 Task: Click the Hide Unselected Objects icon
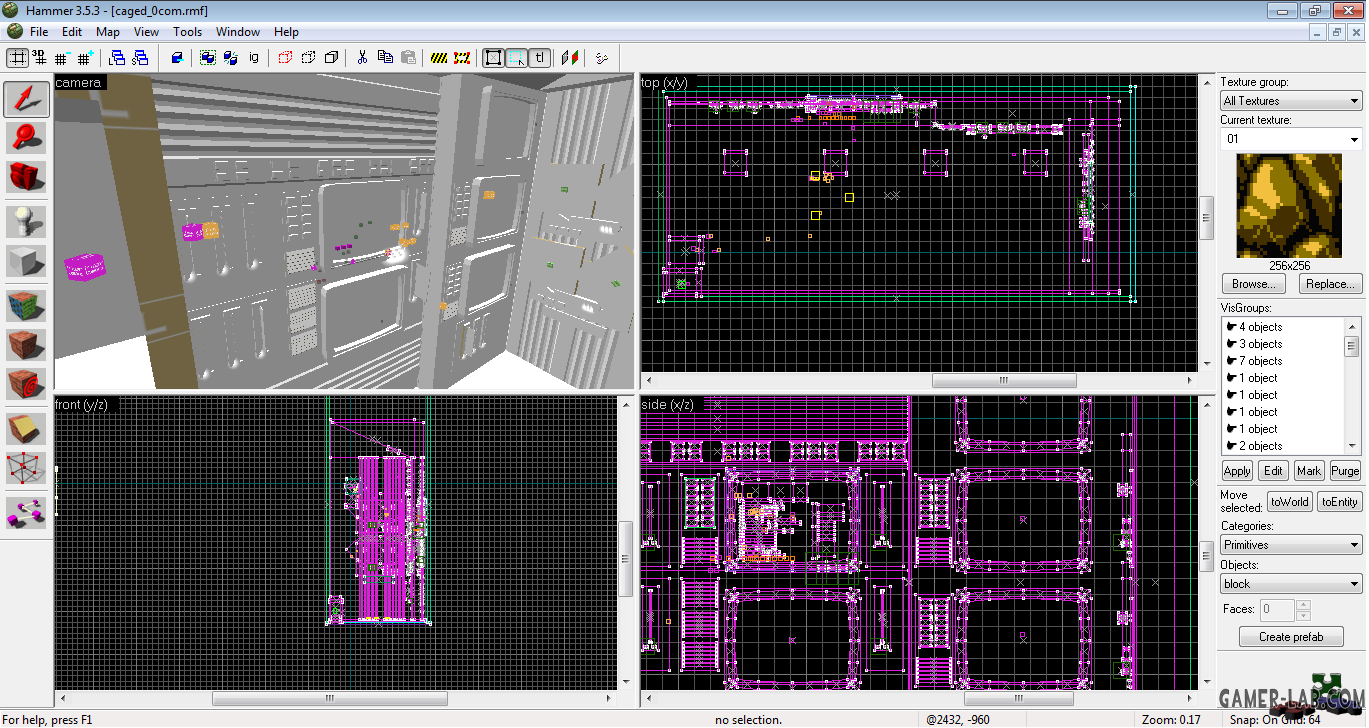click(308, 58)
